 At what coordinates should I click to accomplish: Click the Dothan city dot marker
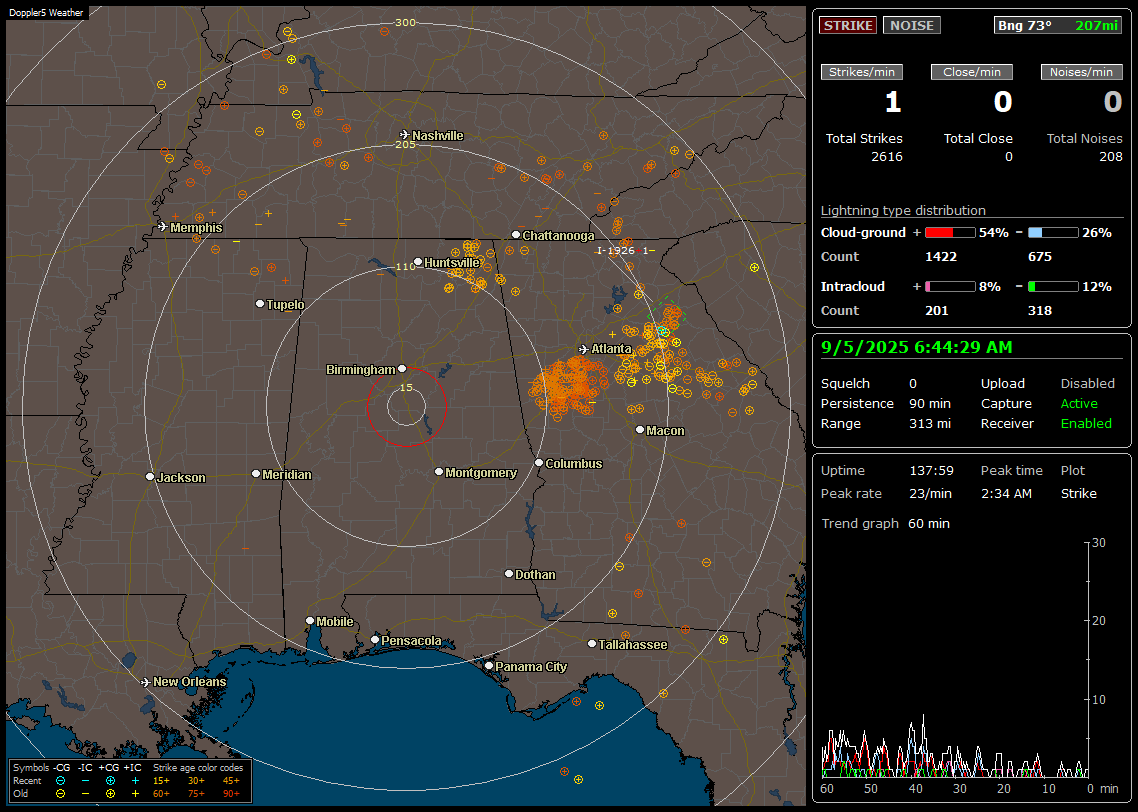[x=509, y=573]
